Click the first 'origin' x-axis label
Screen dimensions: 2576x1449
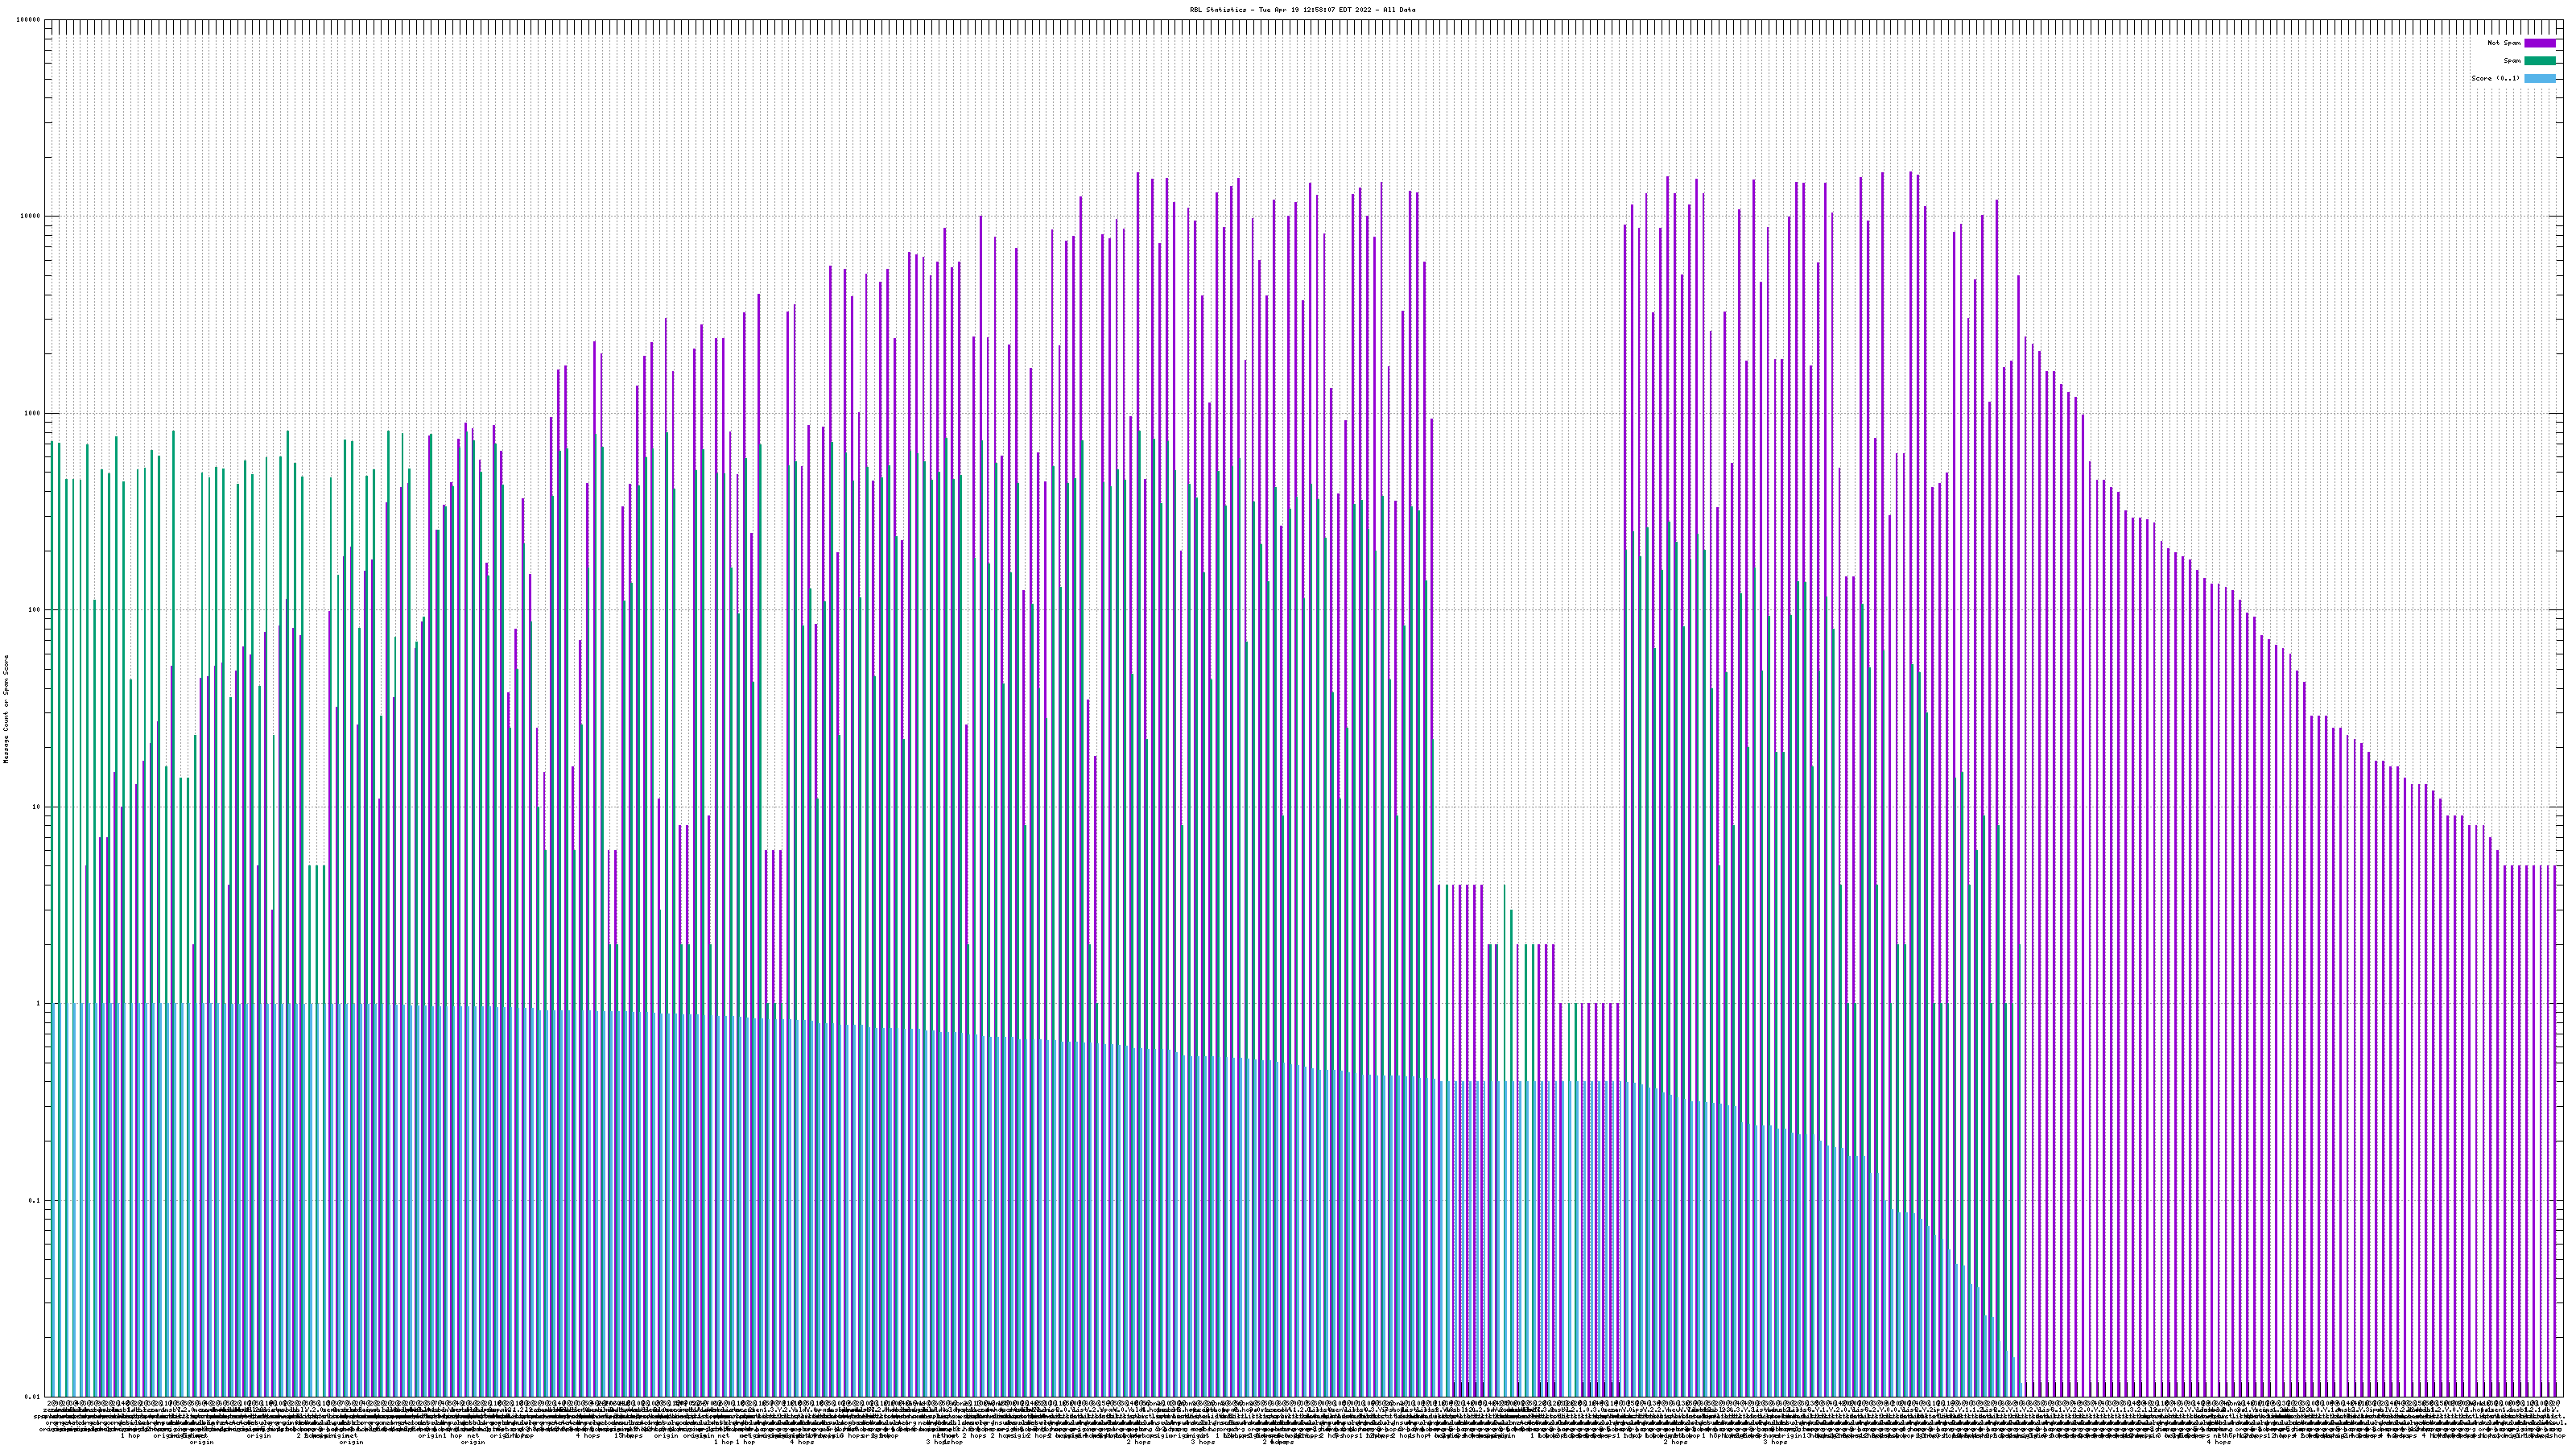[201, 1442]
